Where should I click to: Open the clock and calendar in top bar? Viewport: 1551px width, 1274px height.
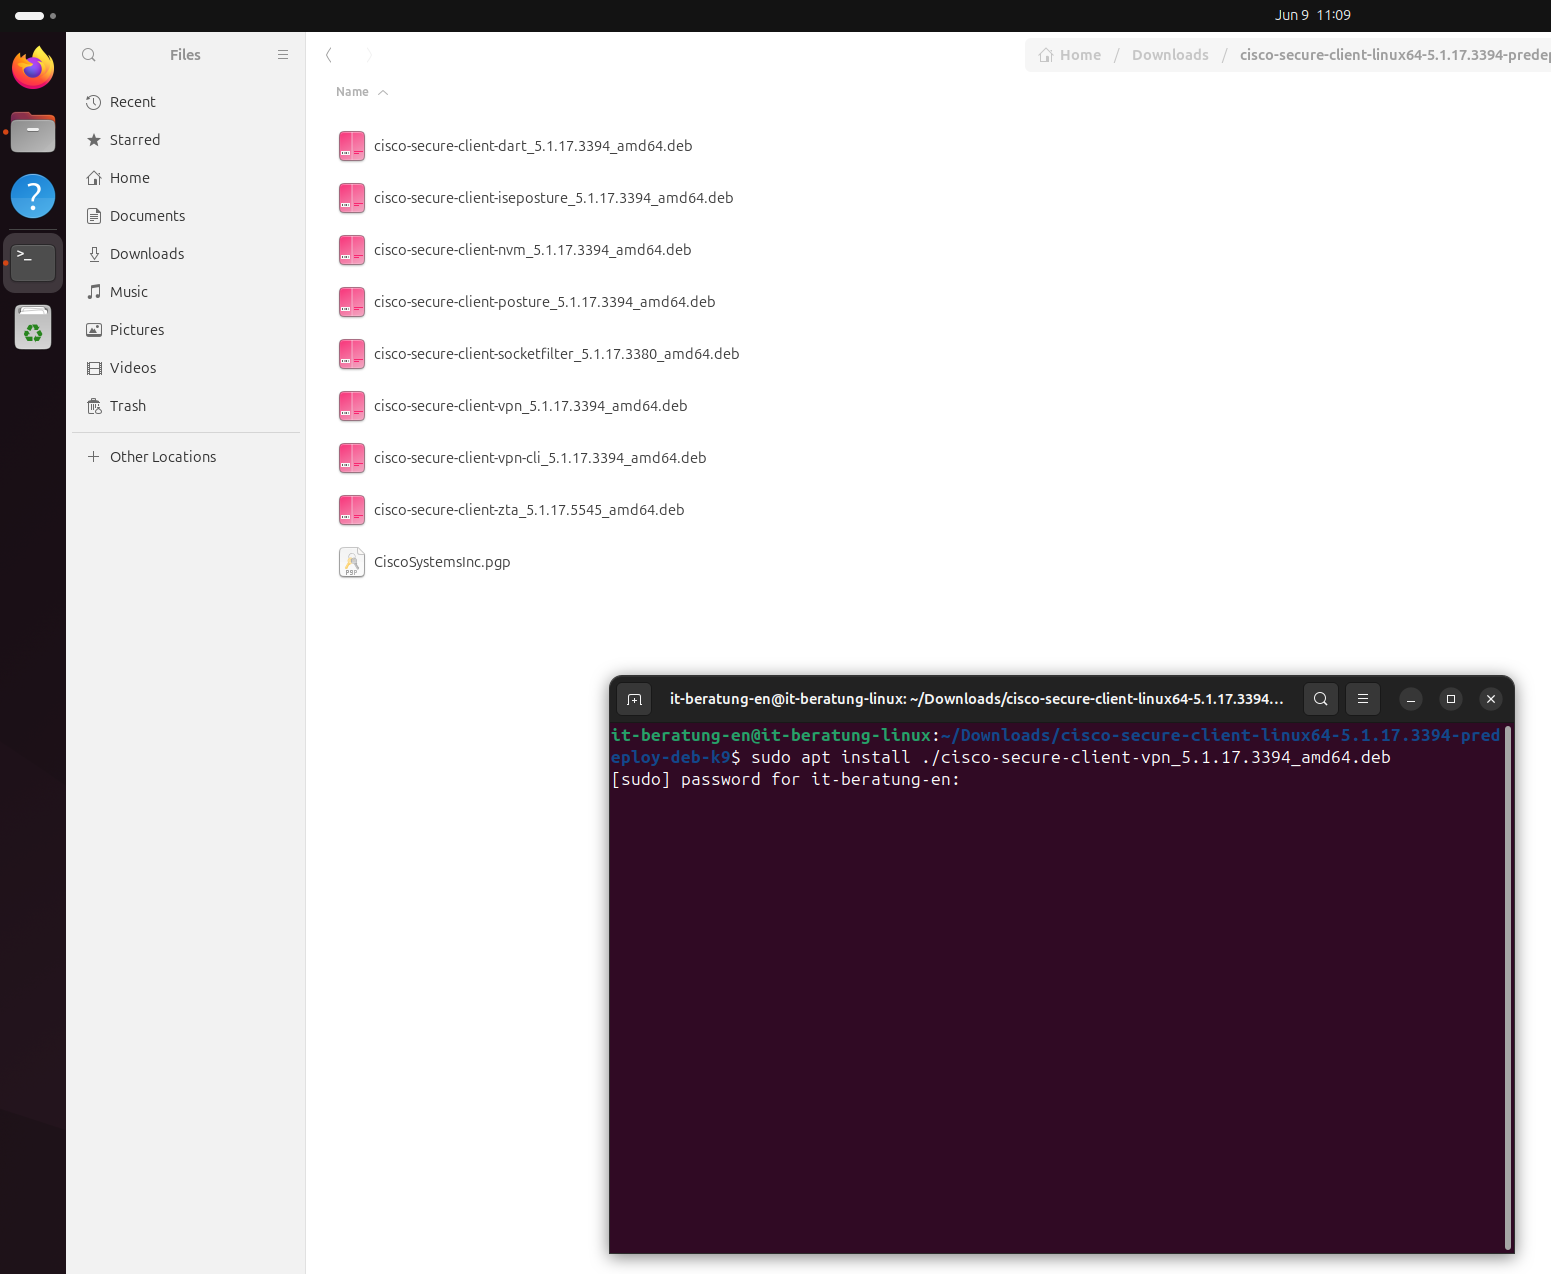click(1312, 15)
